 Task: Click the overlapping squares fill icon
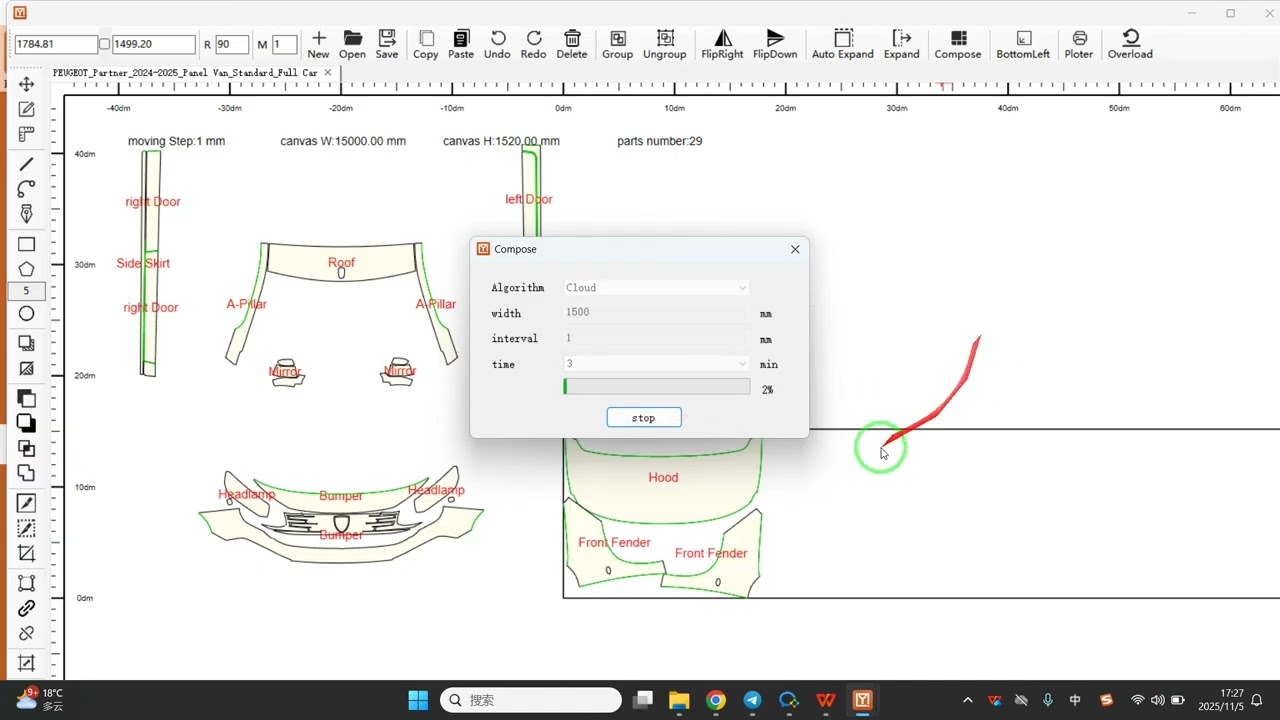26,398
